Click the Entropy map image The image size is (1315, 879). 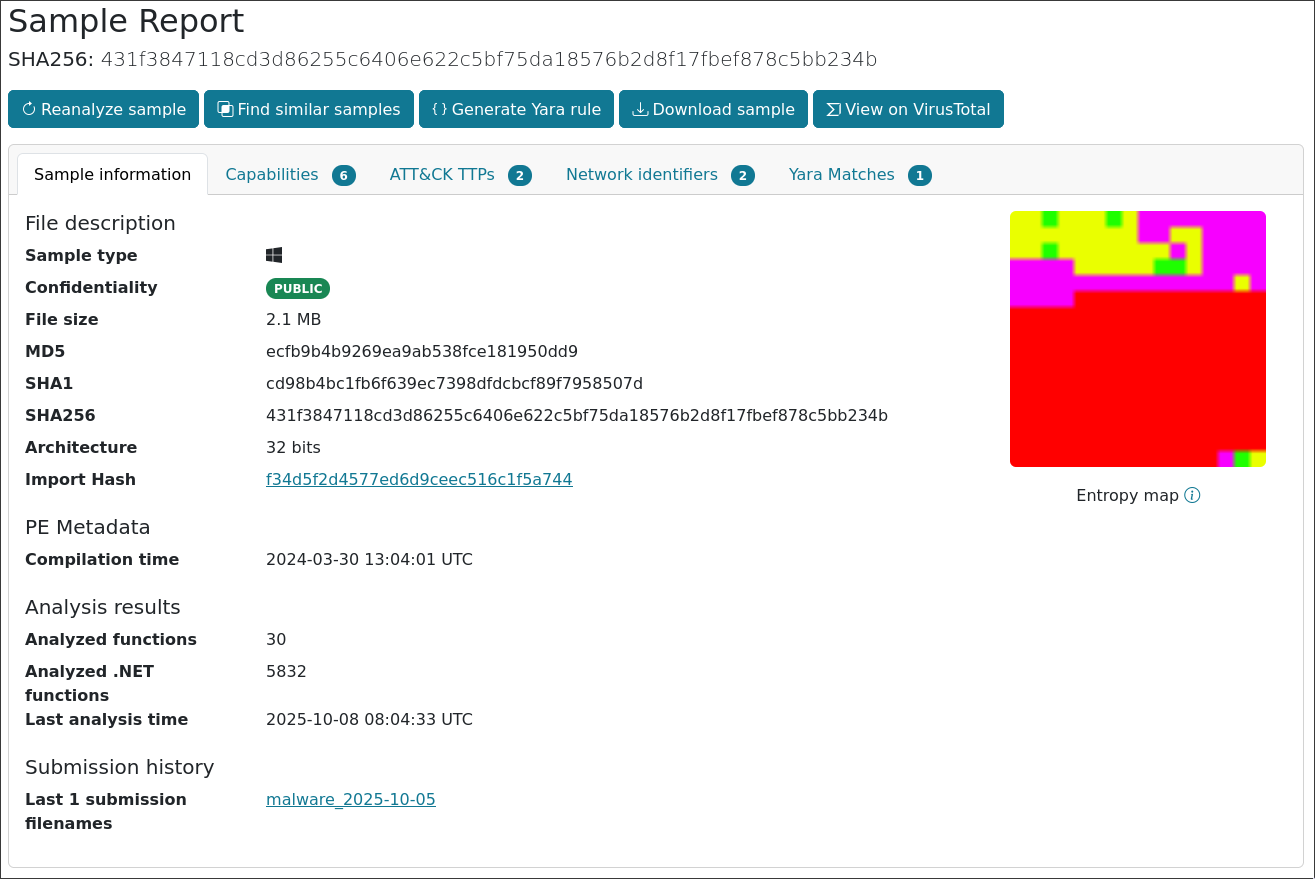coord(1138,339)
